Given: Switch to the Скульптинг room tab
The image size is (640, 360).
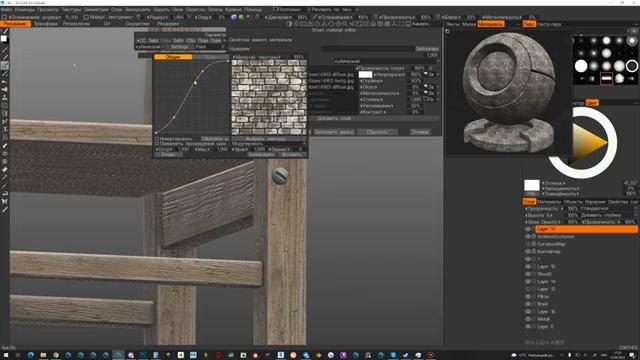Looking at the screenshot, I should click(x=137, y=24).
